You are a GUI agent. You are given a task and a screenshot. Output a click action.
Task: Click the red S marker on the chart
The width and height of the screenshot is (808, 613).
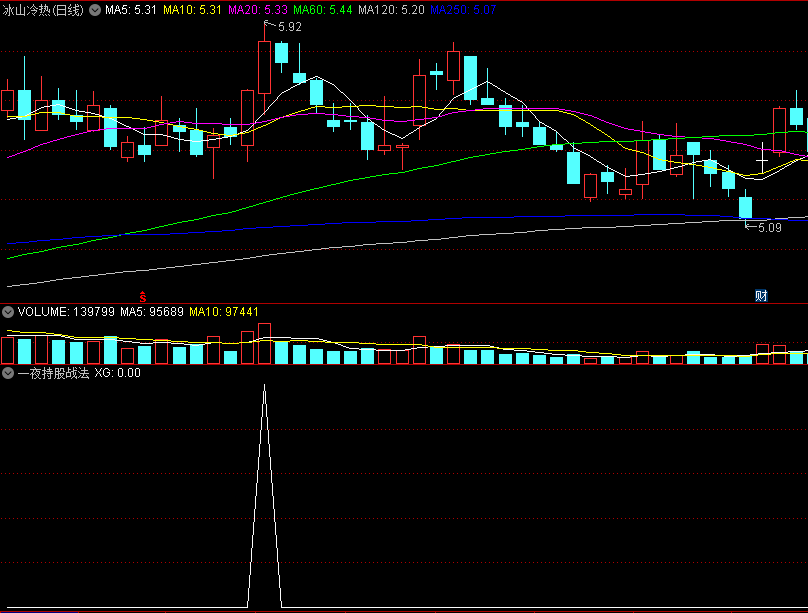[143, 297]
